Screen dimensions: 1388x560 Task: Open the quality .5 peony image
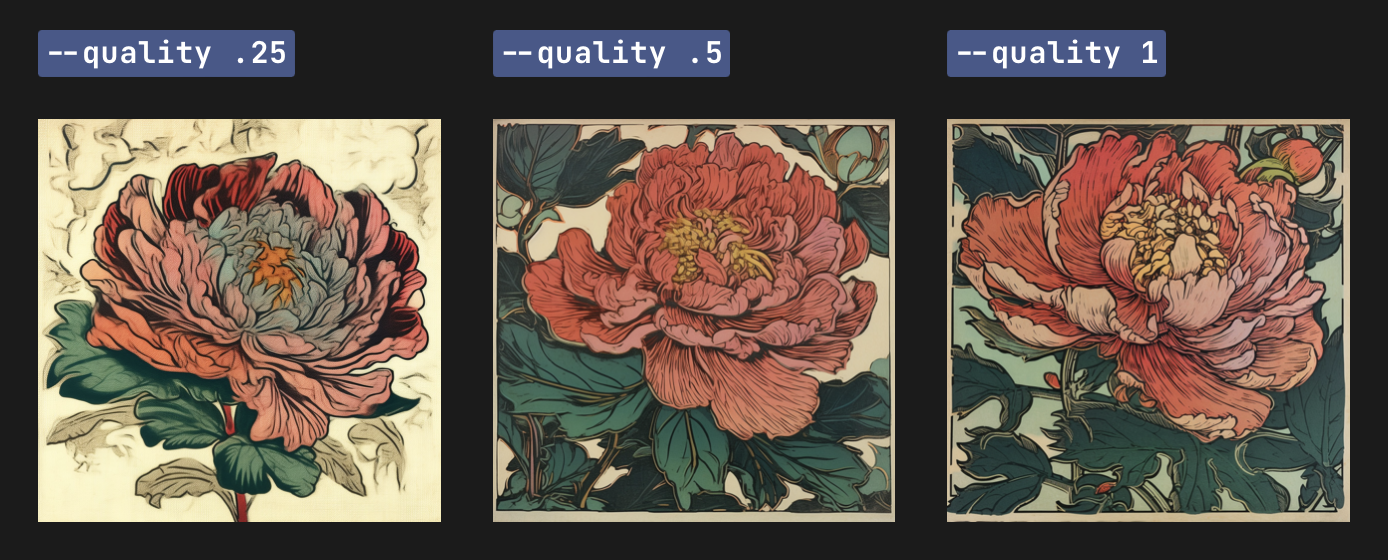point(694,320)
